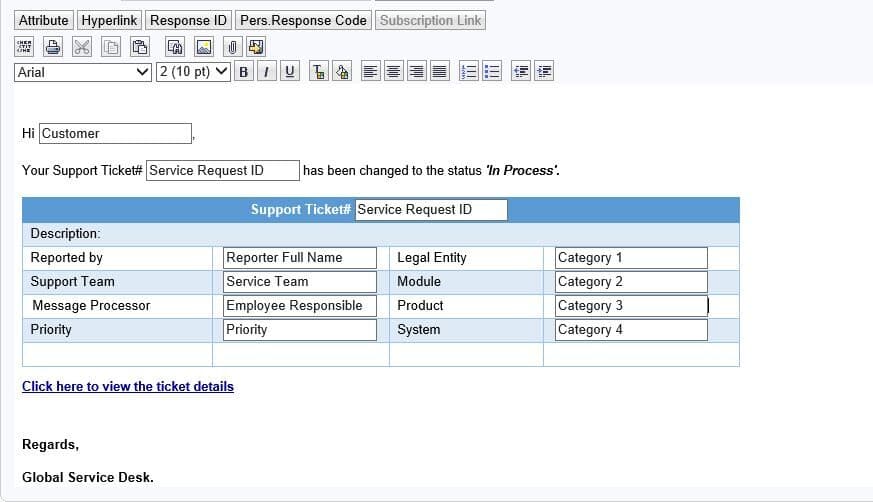Click the Cut scissors icon
This screenshot has height=502, width=873.
coord(82,46)
